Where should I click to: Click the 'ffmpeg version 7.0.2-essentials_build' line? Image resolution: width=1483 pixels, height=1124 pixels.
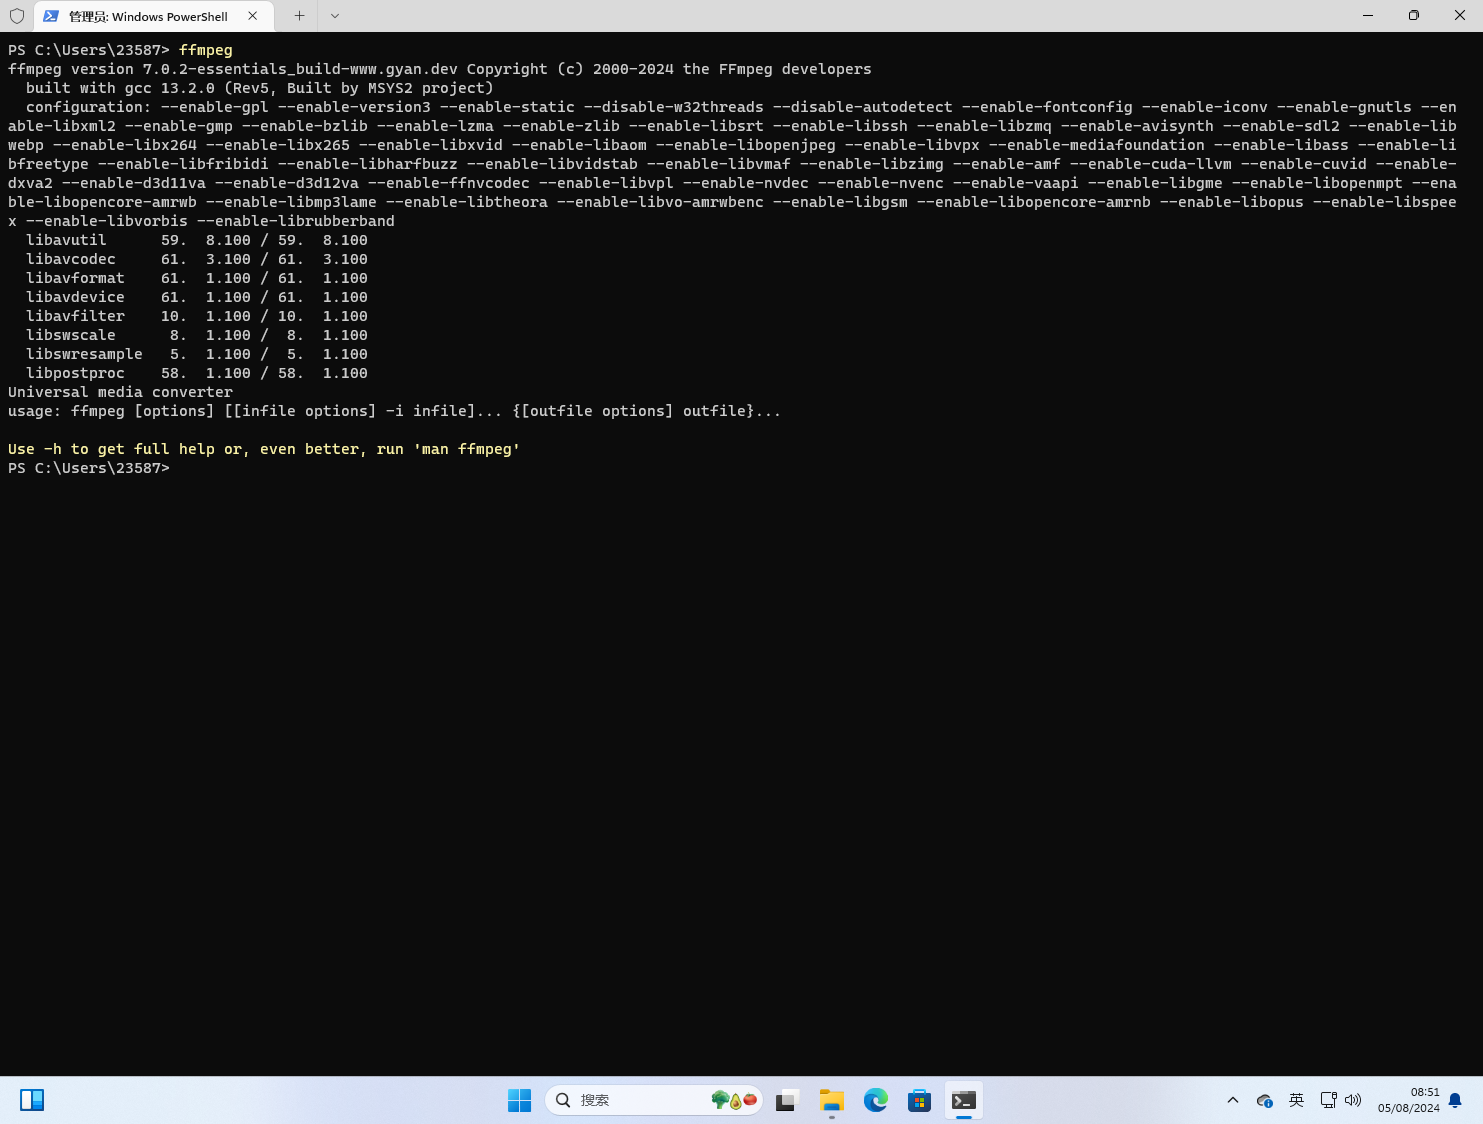pyautogui.click(x=440, y=69)
